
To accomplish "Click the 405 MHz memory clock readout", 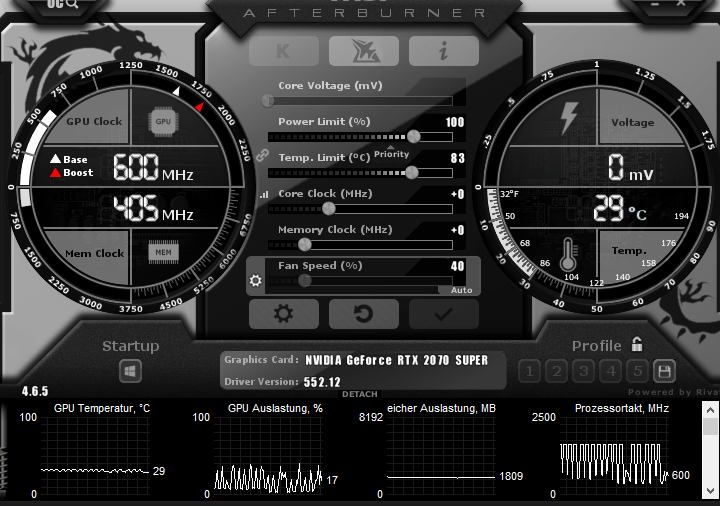I will pyautogui.click(x=153, y=209).
